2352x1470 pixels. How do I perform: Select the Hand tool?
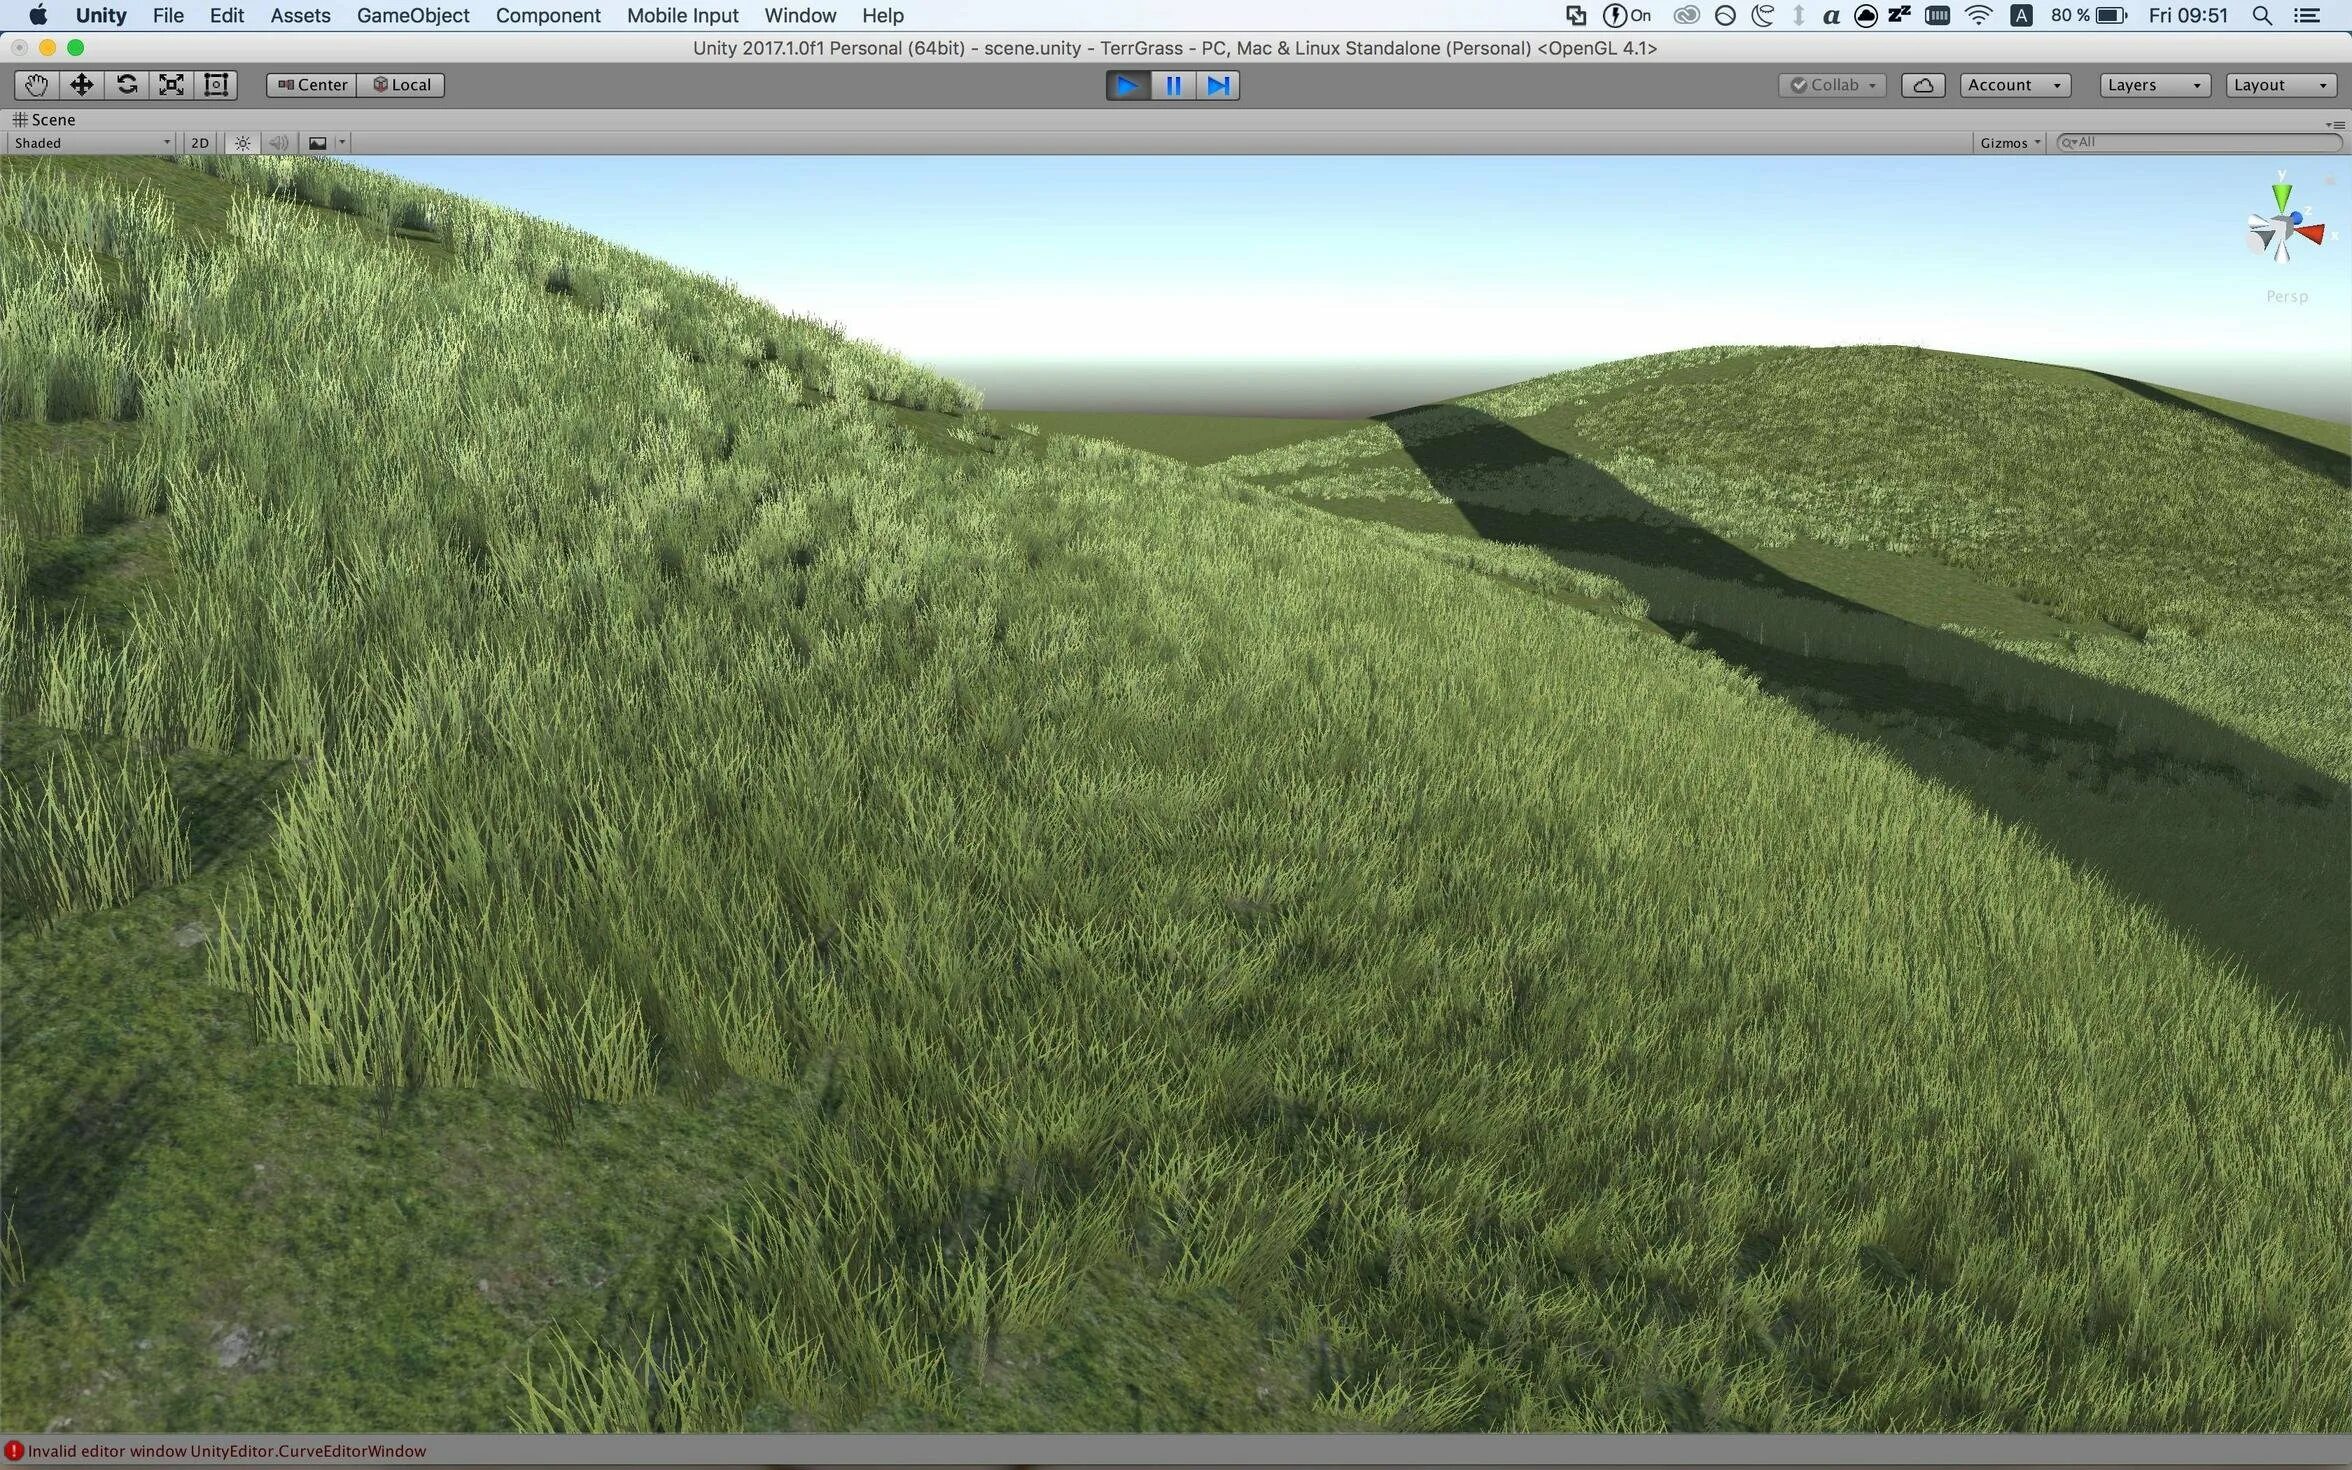click(x=36, y=85)
